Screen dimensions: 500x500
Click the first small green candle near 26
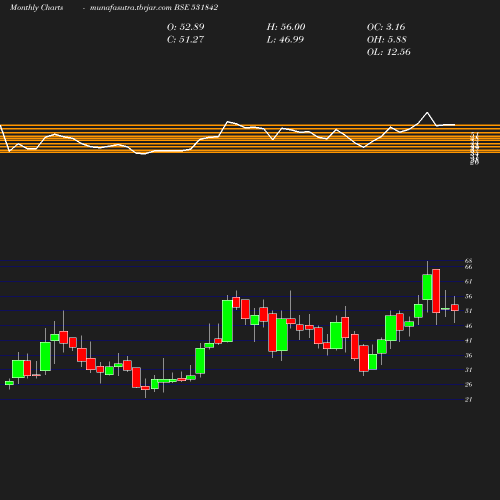[x=9, y=383]
